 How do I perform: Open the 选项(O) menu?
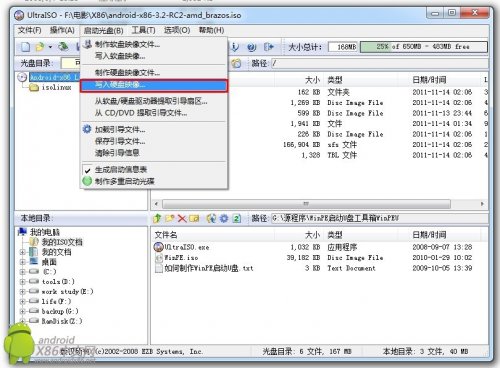(x=177, y=30)
